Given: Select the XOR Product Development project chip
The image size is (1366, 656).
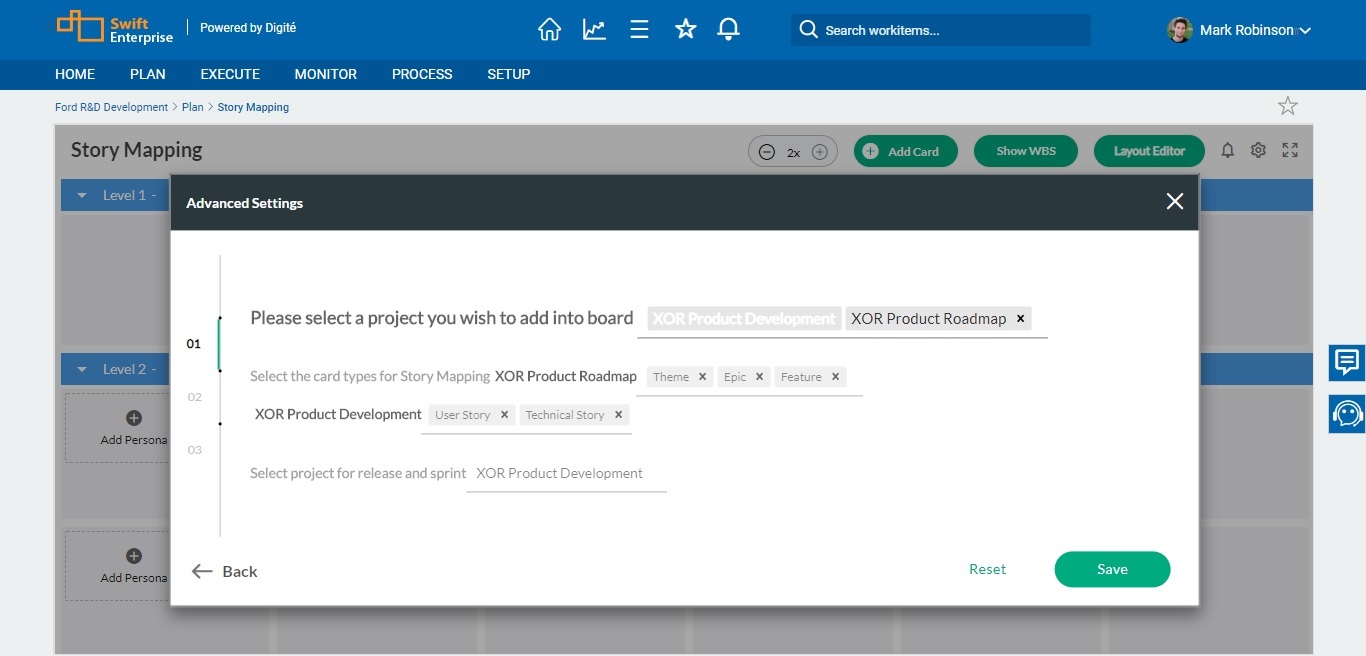Looking at the screenshot, I should pos(744,319).
